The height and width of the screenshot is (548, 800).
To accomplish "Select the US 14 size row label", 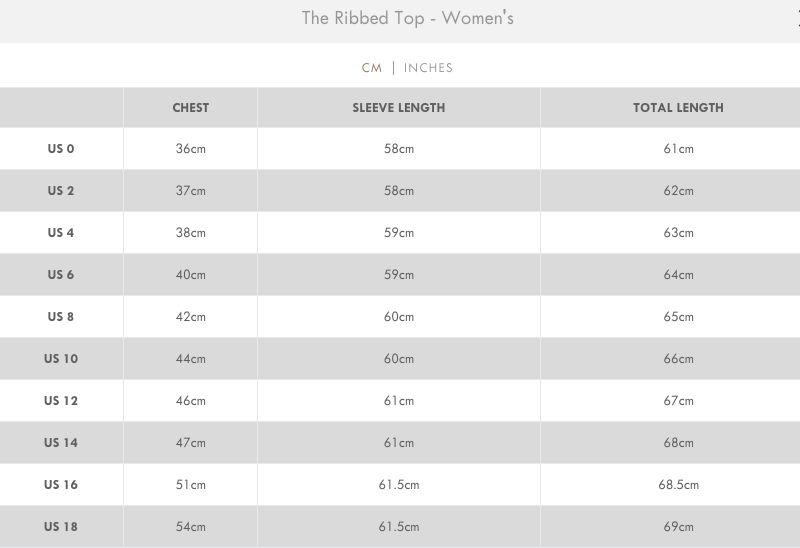I will tap(61, 443).
